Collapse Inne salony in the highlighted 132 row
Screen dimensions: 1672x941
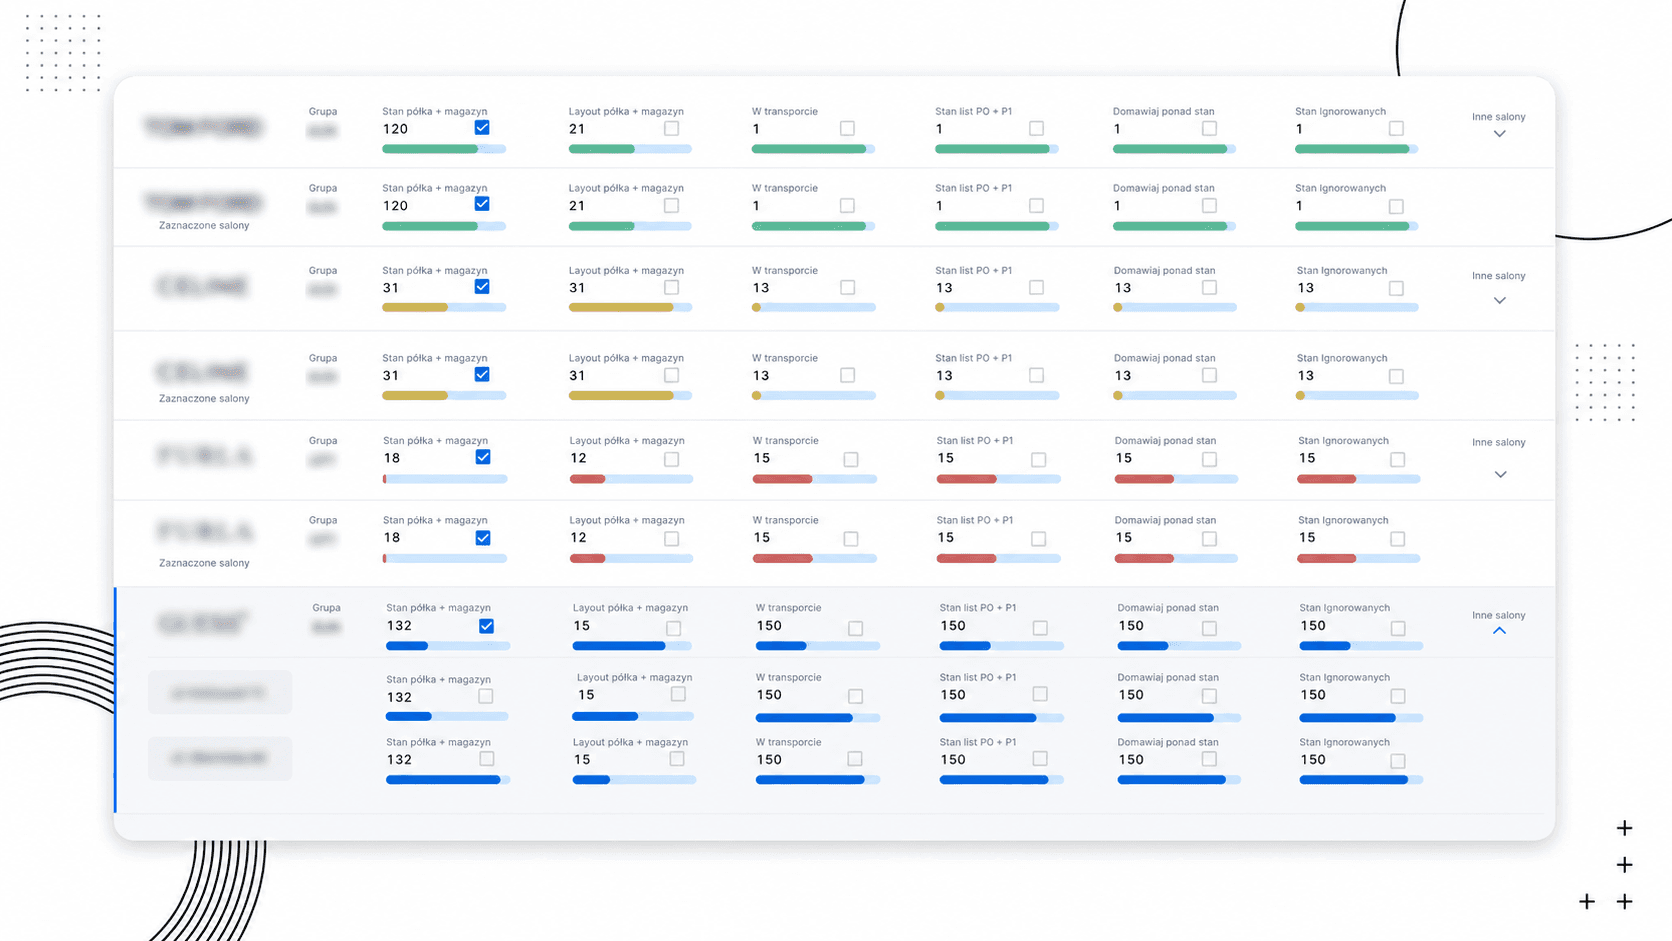pos(1499,631)
